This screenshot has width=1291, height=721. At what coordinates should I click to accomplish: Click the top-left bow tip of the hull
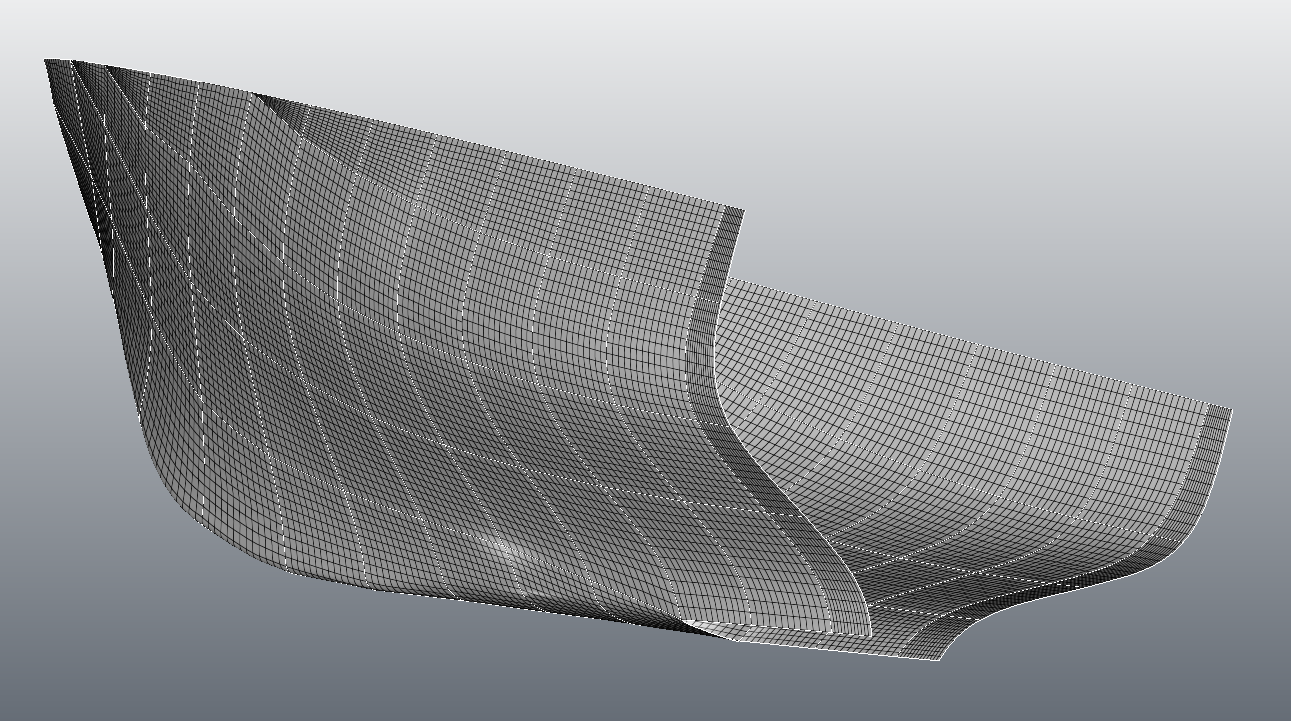point(48,63)
